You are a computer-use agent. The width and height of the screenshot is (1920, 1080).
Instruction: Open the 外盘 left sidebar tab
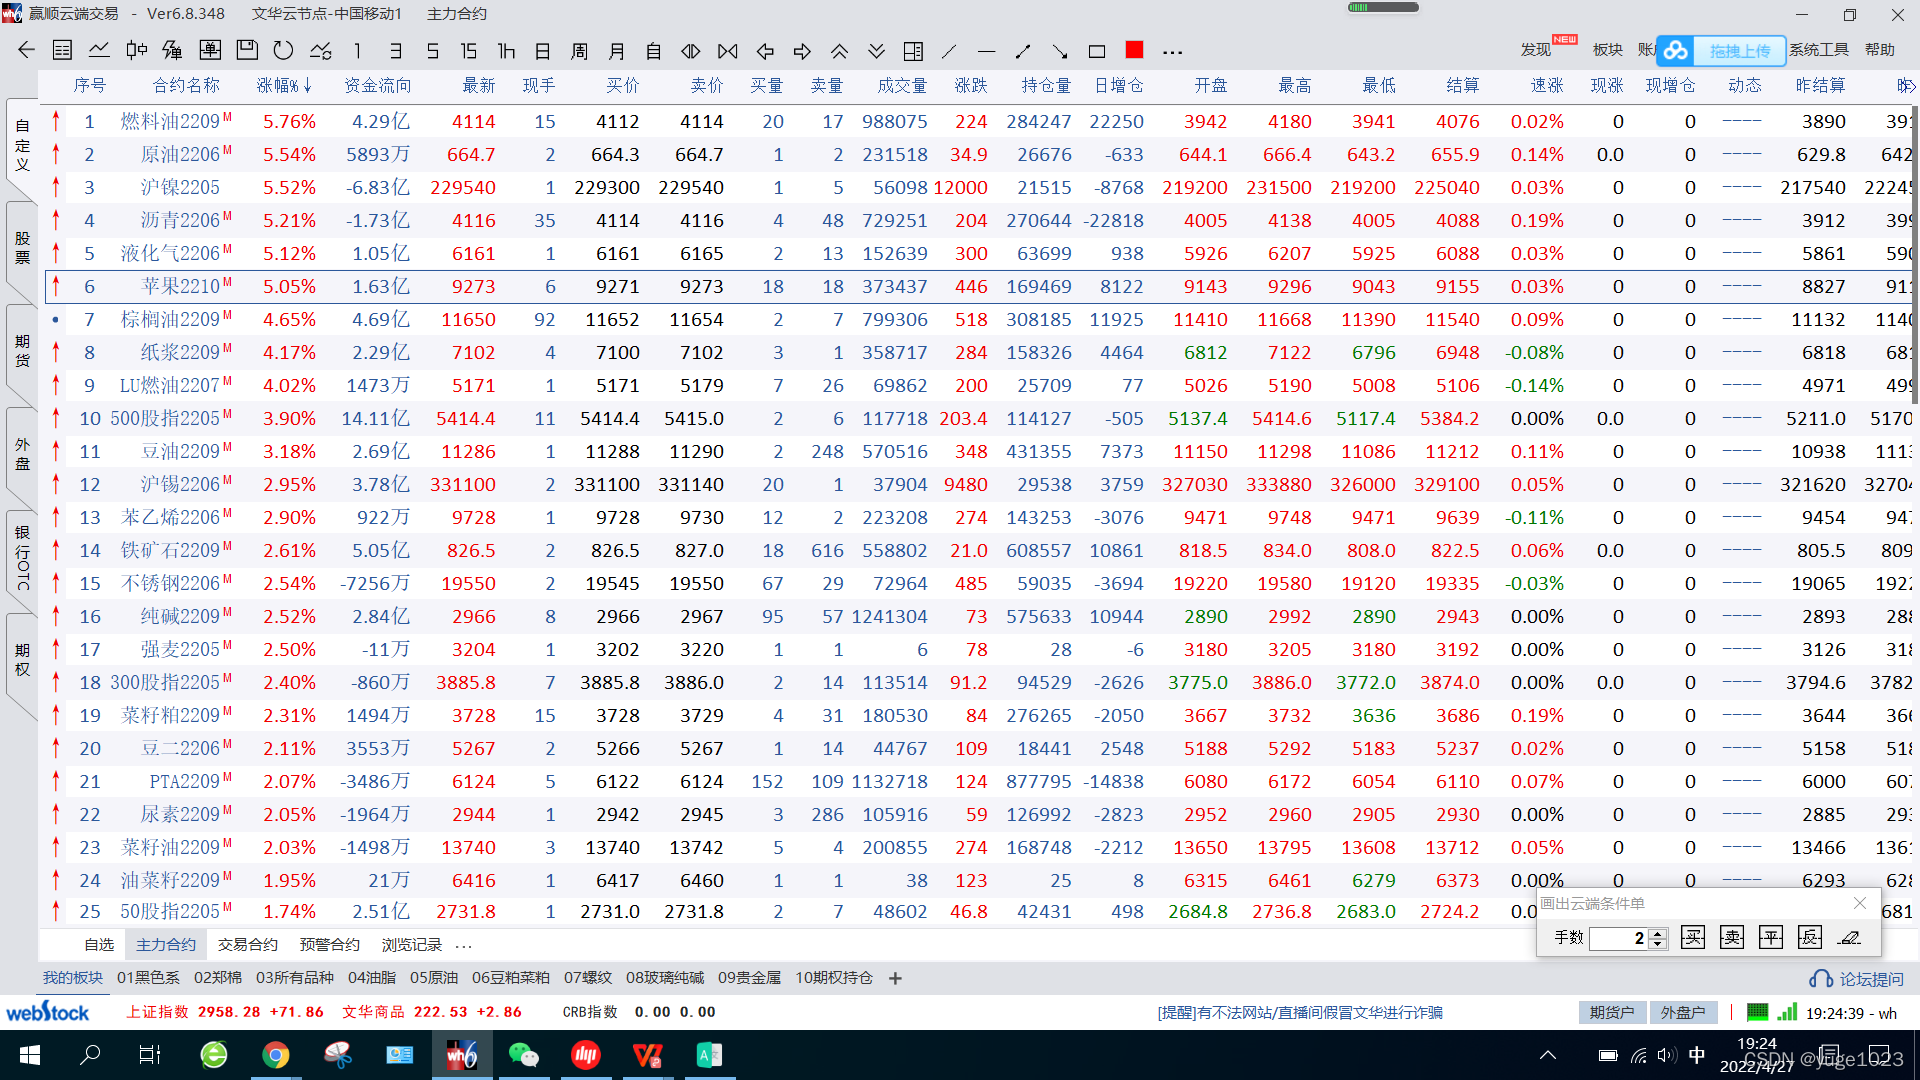tap(22, 454)
